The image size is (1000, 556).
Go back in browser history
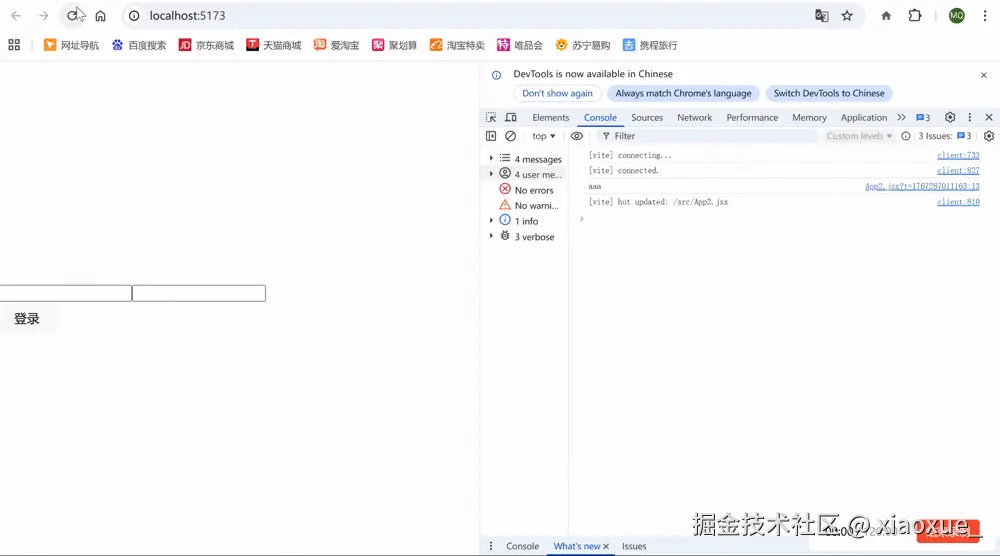click(16, 15)
